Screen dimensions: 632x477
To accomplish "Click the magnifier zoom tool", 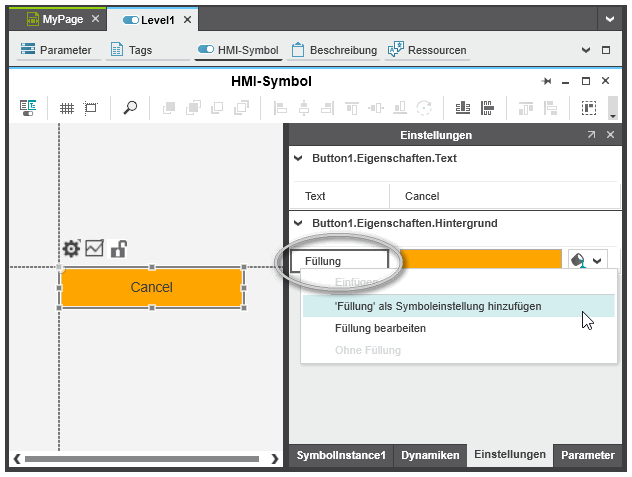I will point(130,108).
